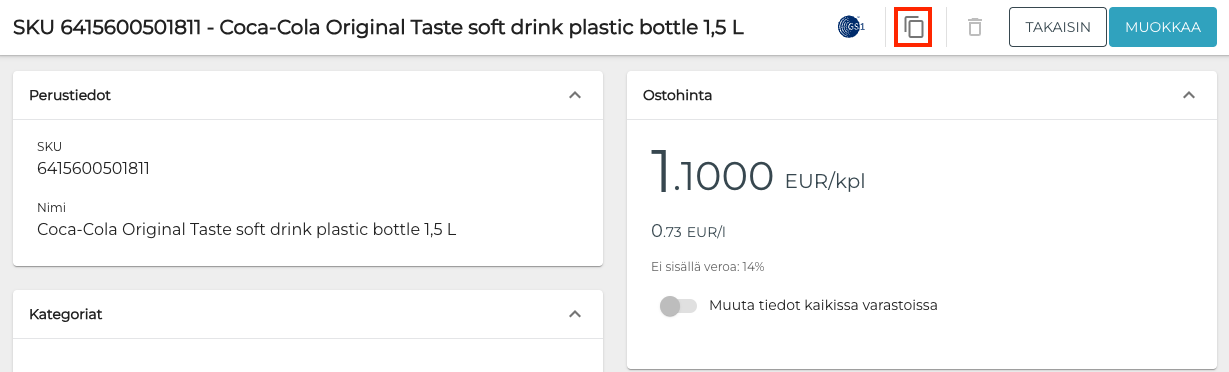
Task: Open editing with the MUOKKAA button
Action: [x=1162, y=27]
